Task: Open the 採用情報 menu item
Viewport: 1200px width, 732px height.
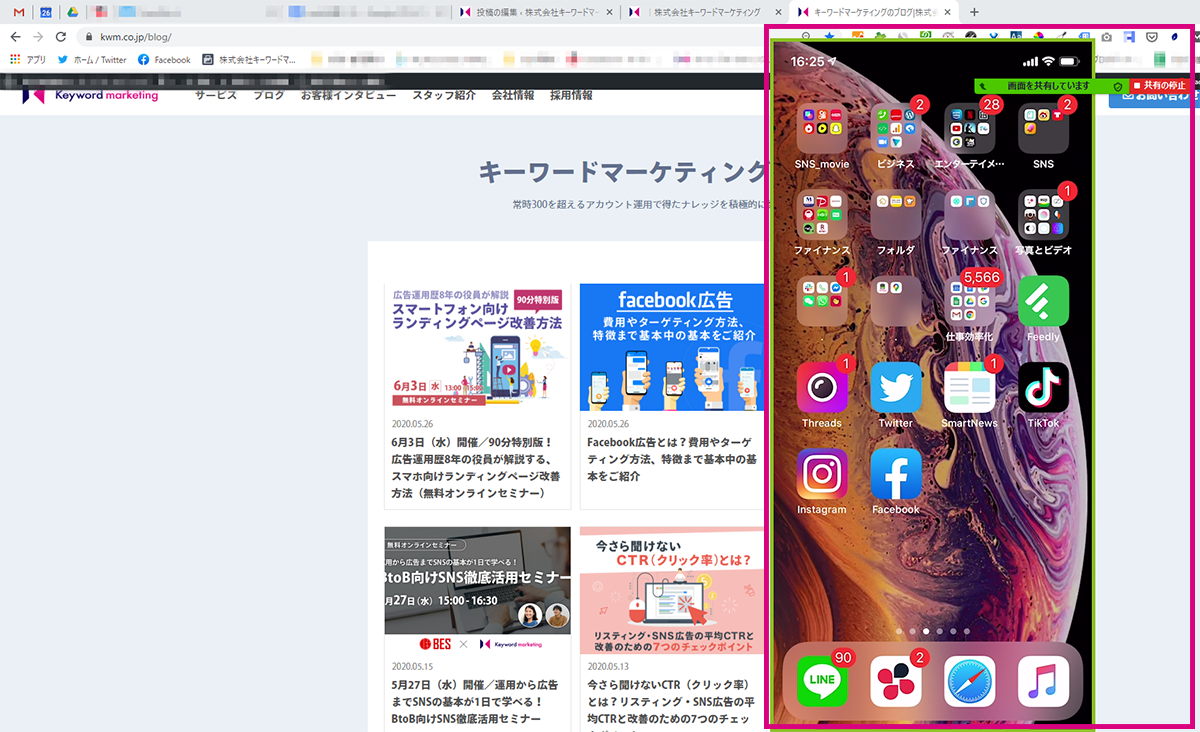Action: (x=571, y=95)
